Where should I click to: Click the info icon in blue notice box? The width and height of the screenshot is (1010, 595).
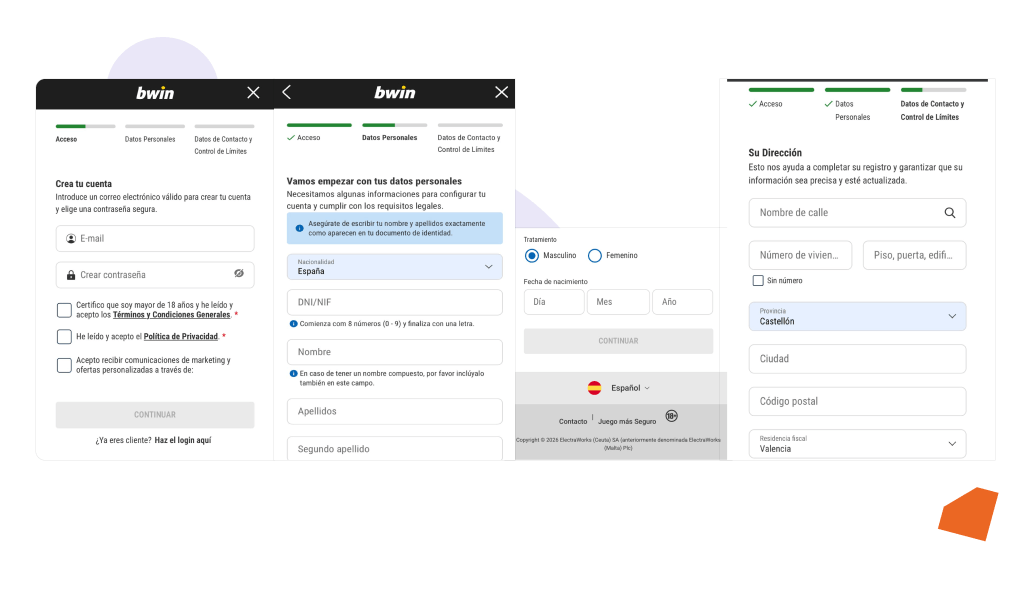[300, 228]
